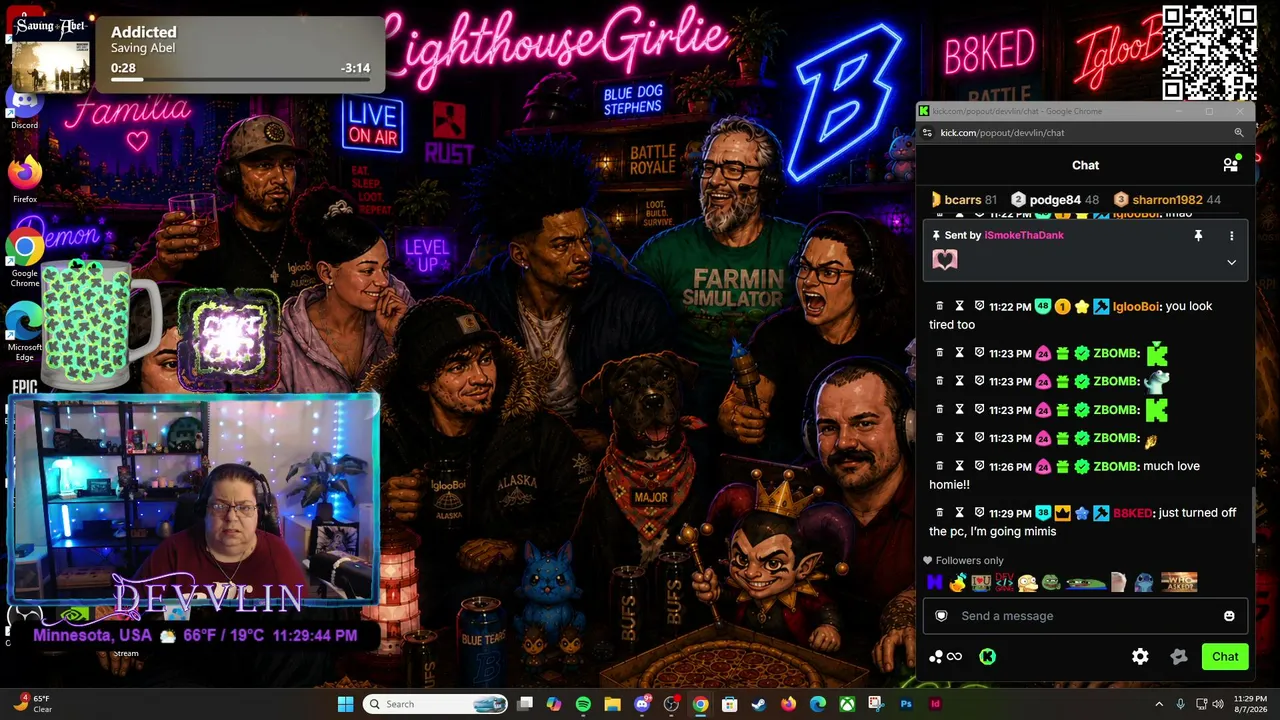Send message with the green Chat button
The height and width of the screenshot is (720, 1280).
[1225, 656]
